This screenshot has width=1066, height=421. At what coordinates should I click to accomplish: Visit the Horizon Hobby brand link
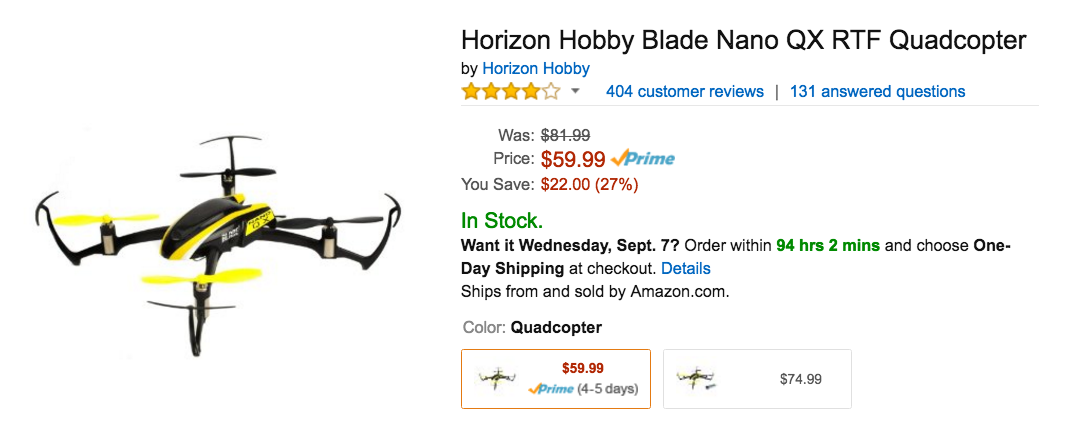[x=535, y=68]
